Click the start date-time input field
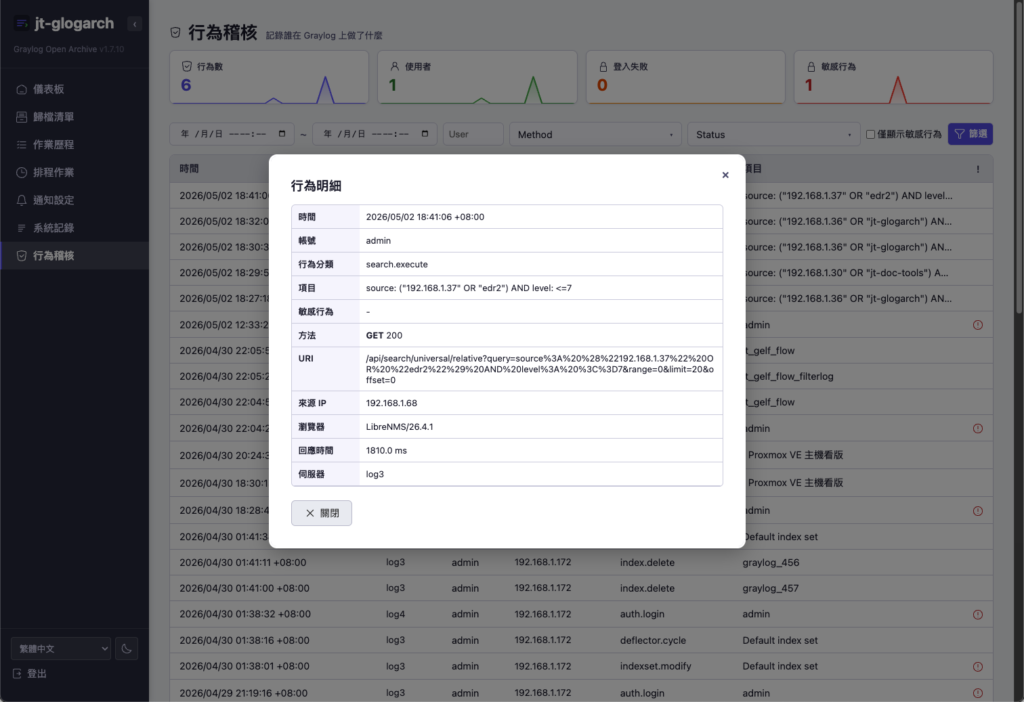 point(232,134)
